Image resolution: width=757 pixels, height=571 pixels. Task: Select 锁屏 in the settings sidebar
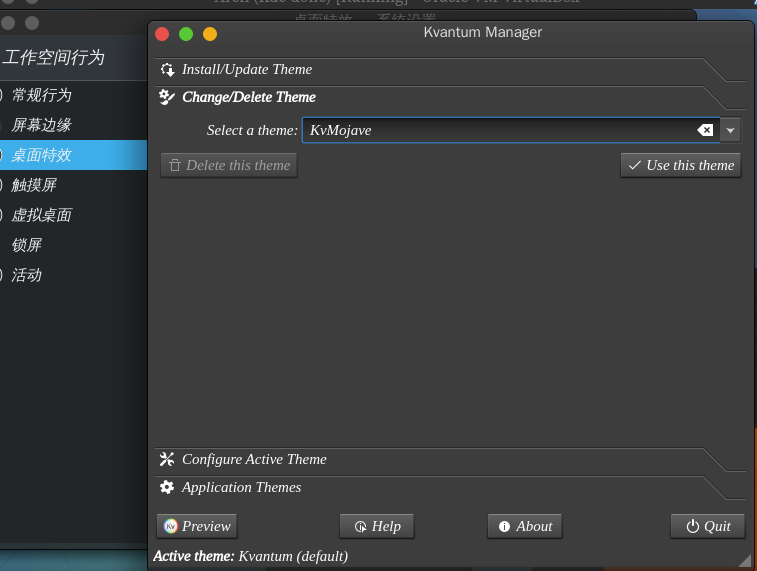[x=73, y=245]
